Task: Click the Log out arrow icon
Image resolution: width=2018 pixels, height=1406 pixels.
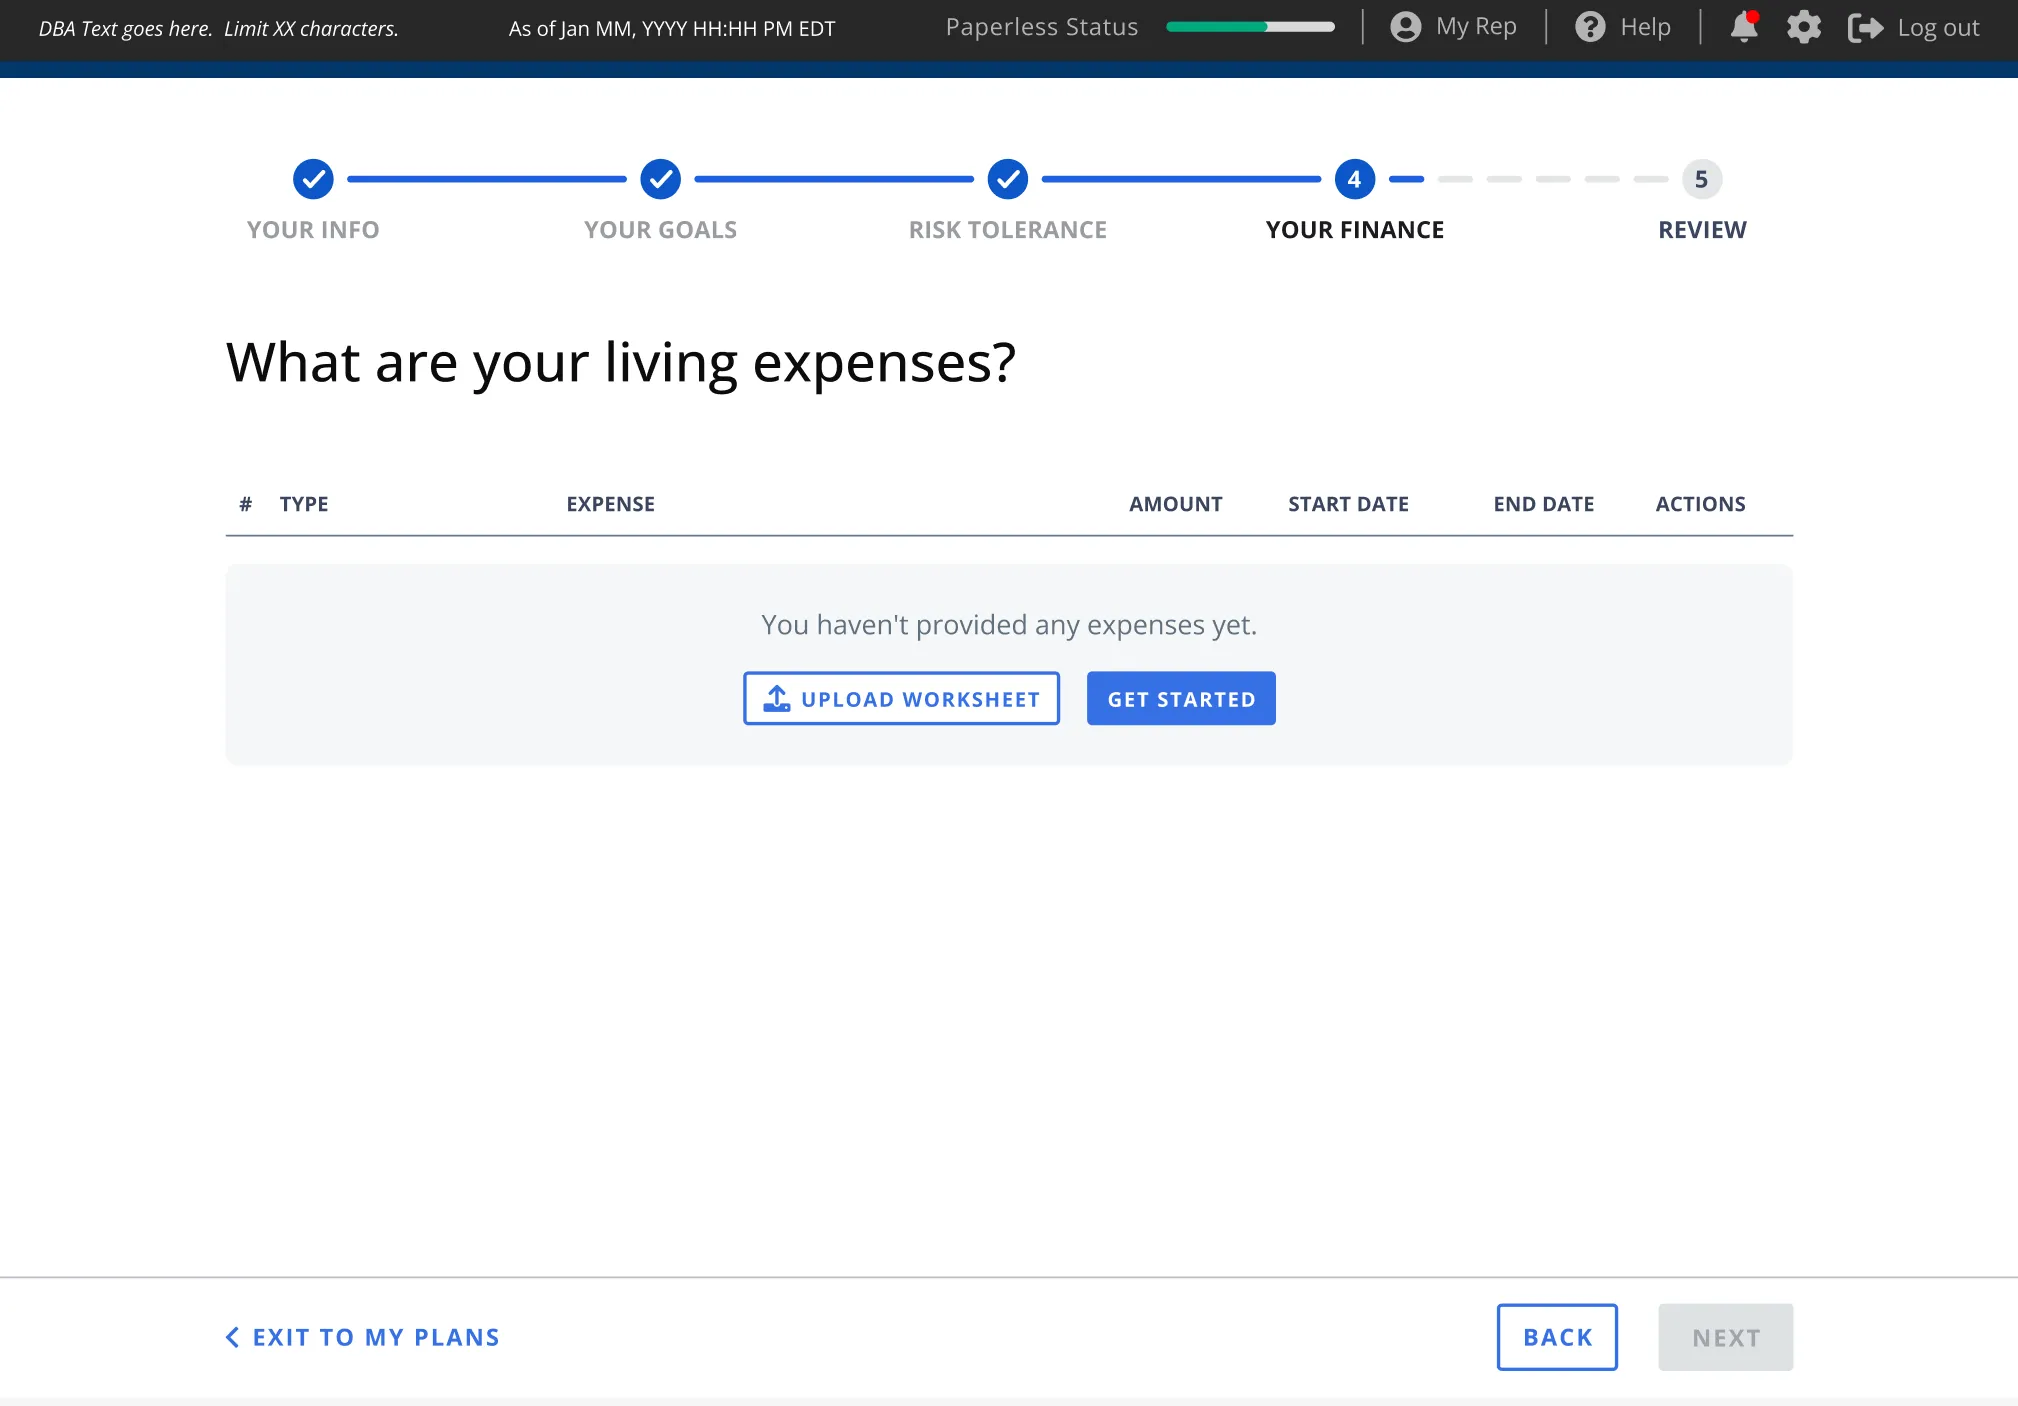Action: tap(1866, 28)
